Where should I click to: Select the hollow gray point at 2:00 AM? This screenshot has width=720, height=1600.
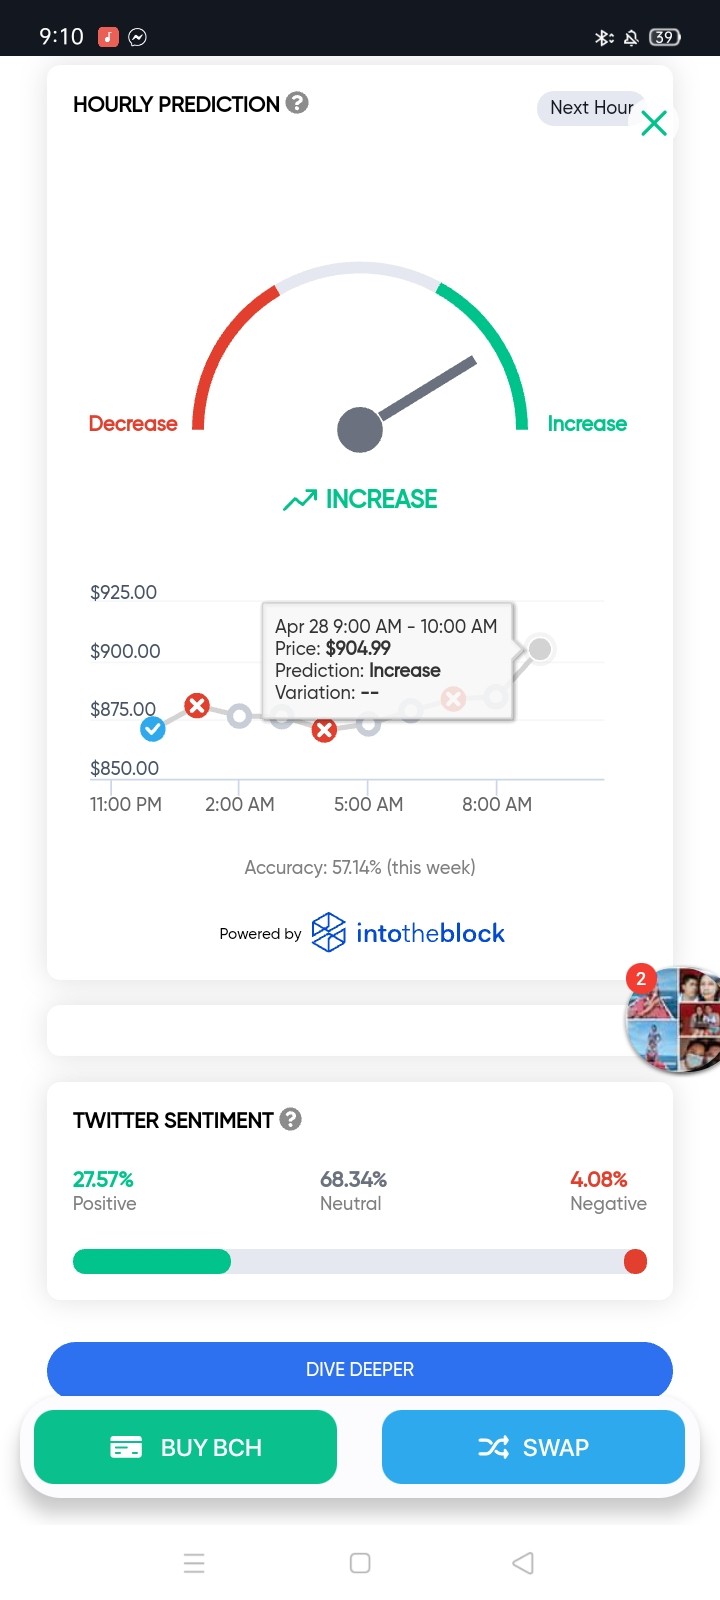click(239, 716)
